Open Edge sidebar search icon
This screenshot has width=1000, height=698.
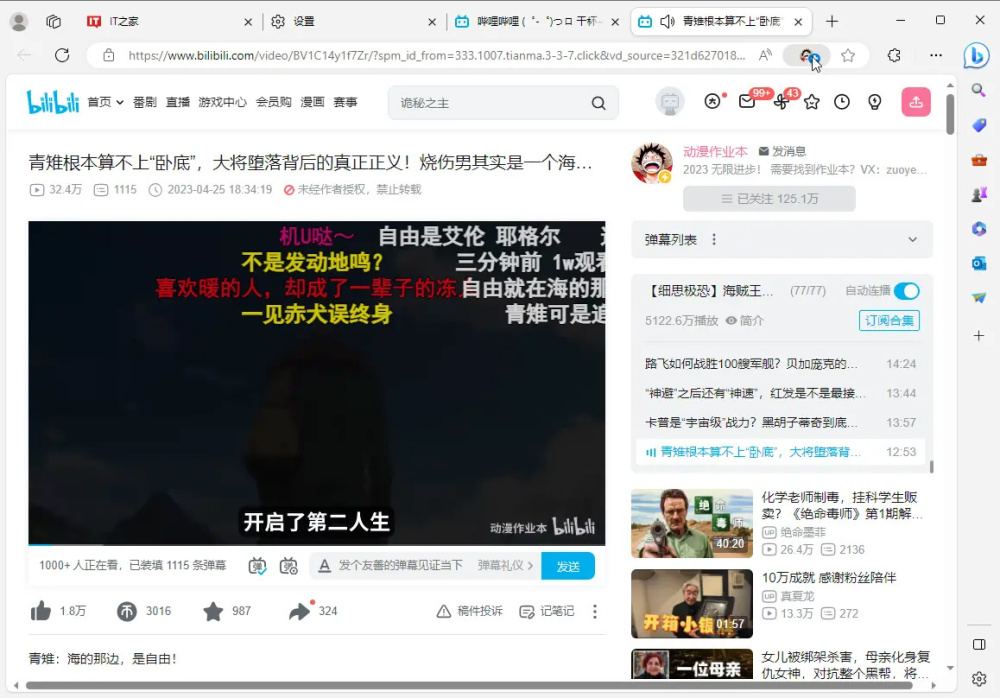[x=978, y=90]
